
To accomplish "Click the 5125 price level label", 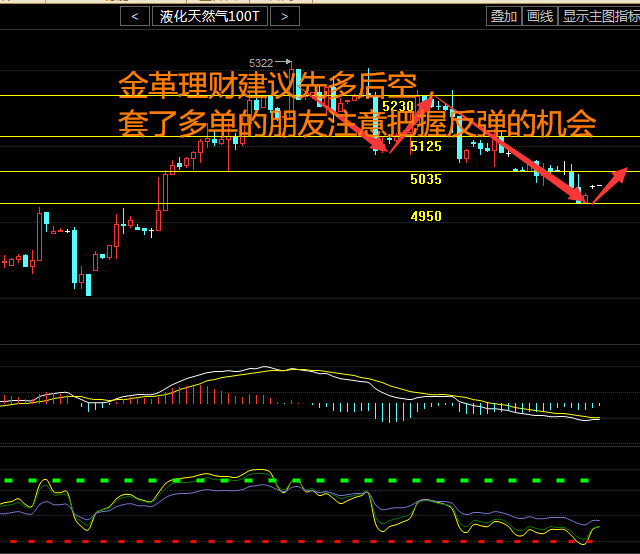I will (425, 146).
